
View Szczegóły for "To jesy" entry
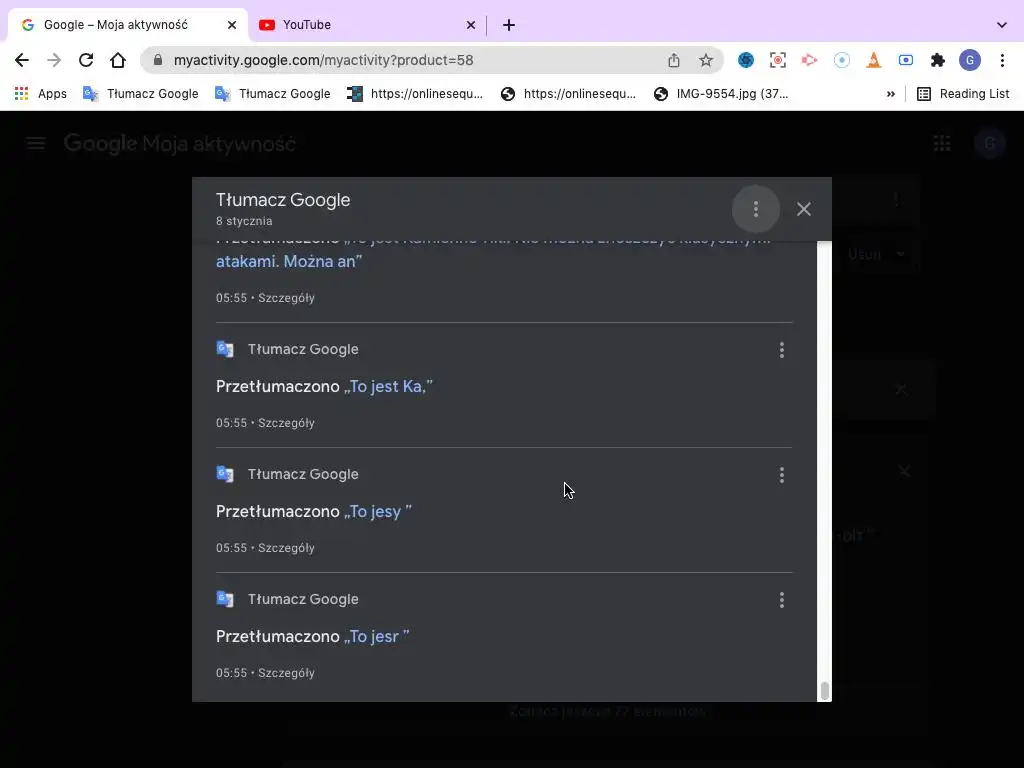point(286,547)
